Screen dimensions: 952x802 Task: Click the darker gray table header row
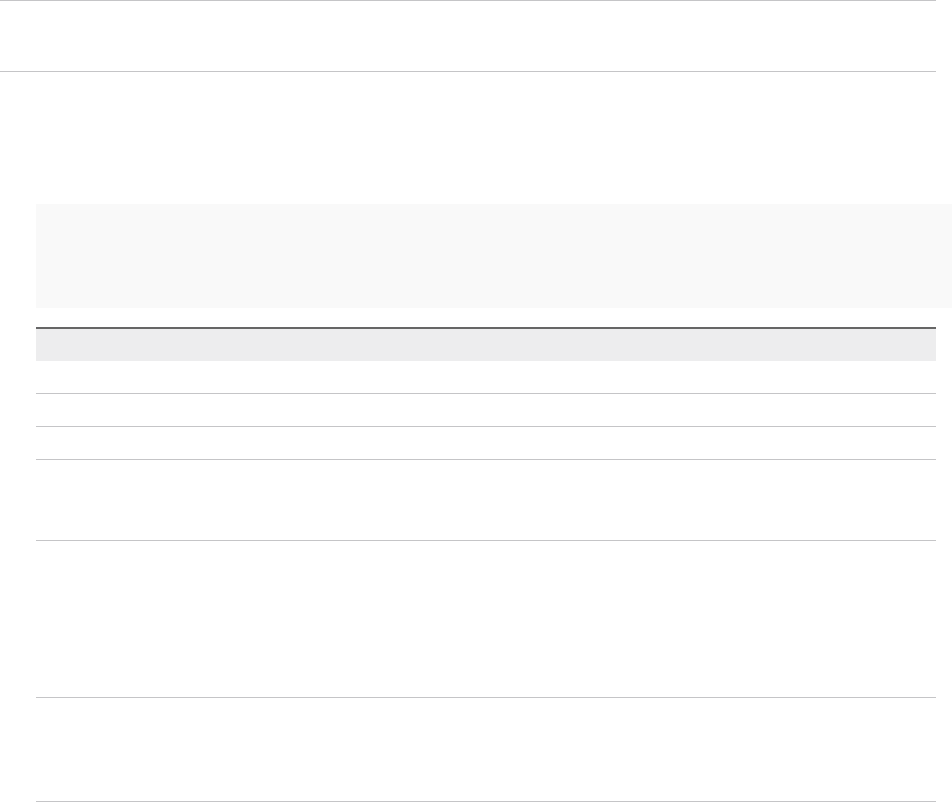point(486,345)
